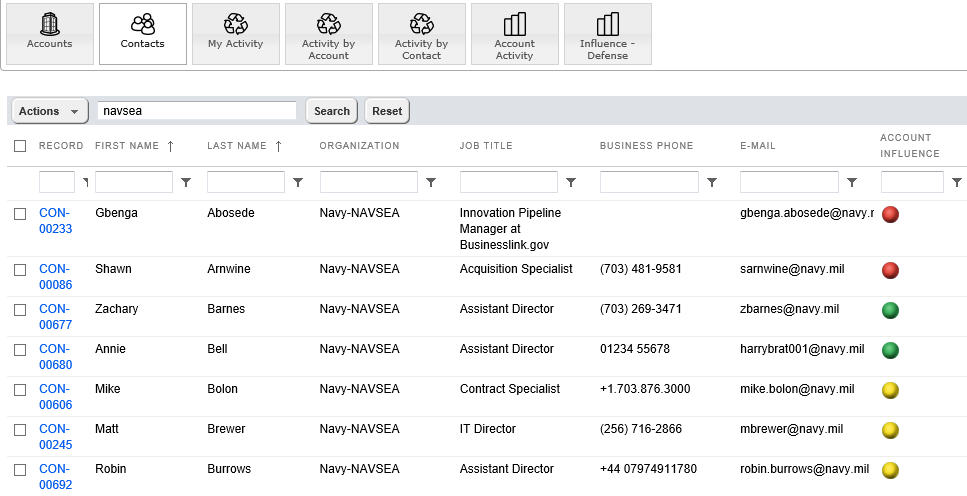Click filter funnel icon for E-mail

(852, 183)
